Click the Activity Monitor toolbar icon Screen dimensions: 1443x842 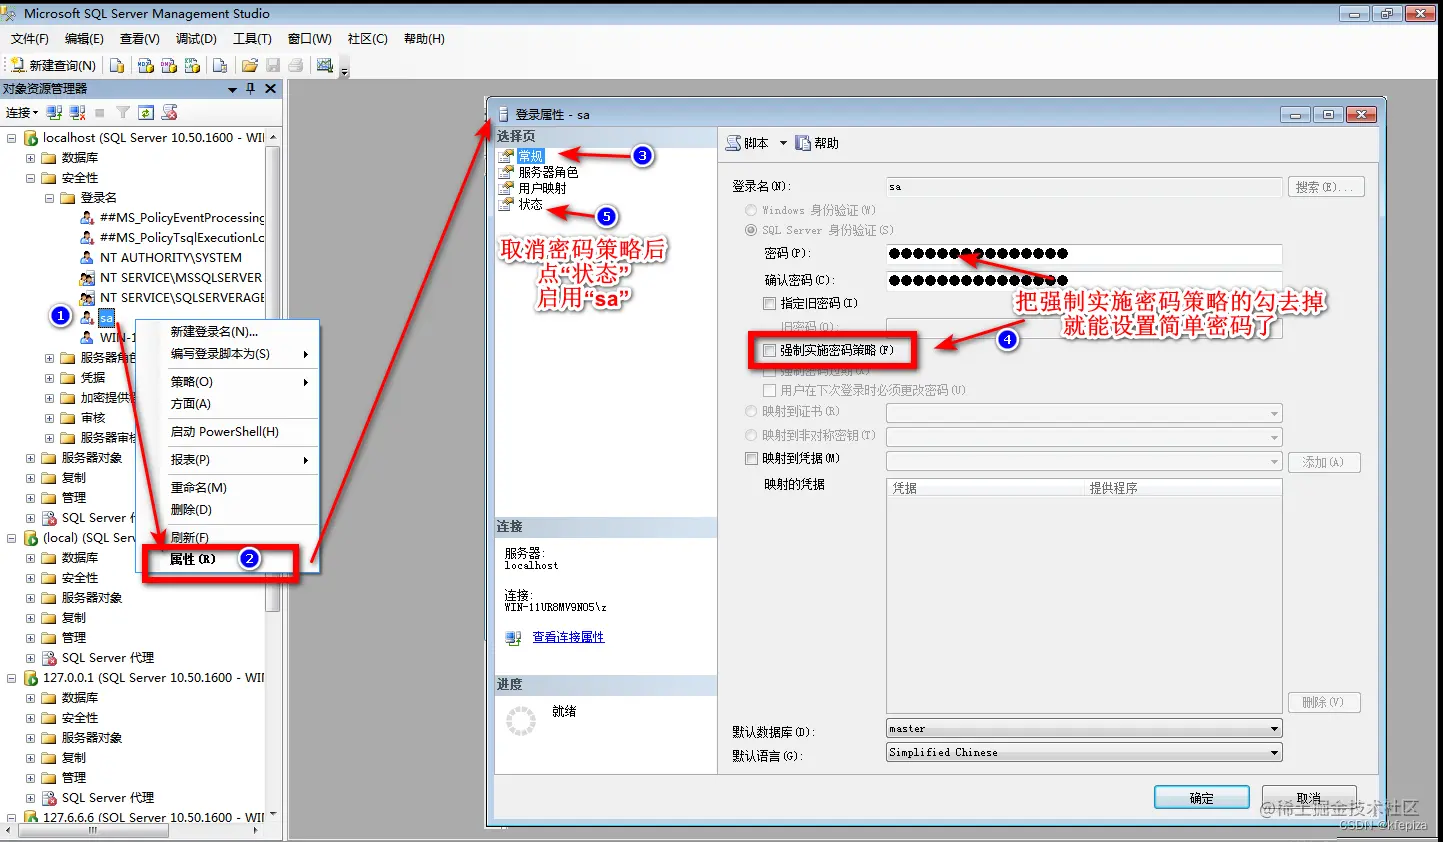pyautogui.click(x=324, y=65)
